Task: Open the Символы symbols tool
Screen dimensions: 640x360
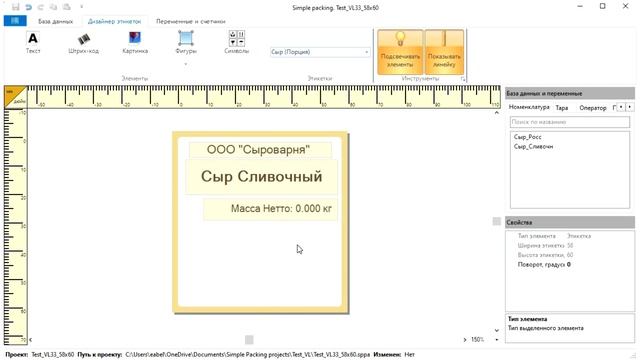Action: [236, 42]
